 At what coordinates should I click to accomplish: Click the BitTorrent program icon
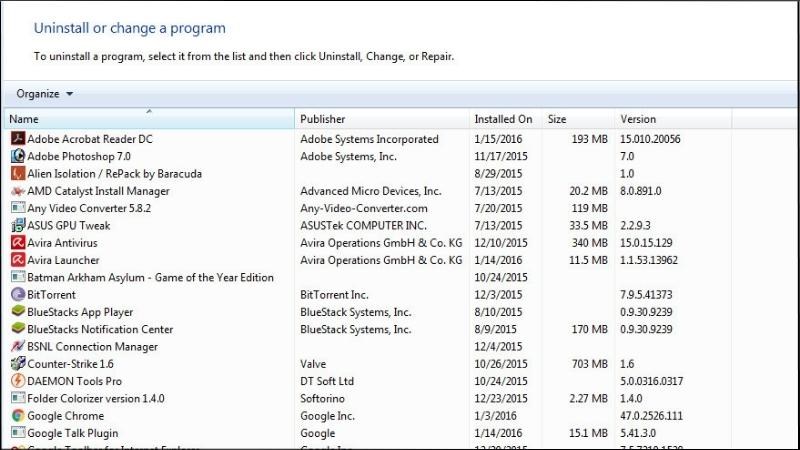[17, 295]
